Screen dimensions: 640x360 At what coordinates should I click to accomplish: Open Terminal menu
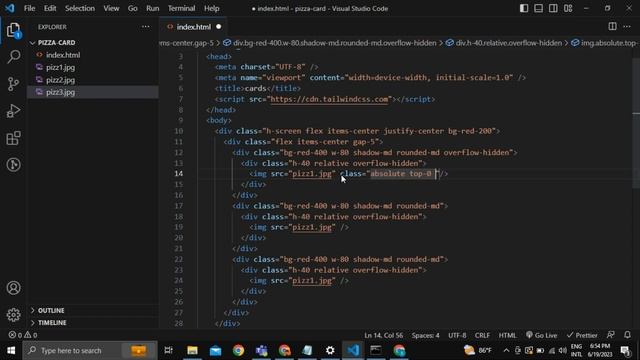(181, 8)
